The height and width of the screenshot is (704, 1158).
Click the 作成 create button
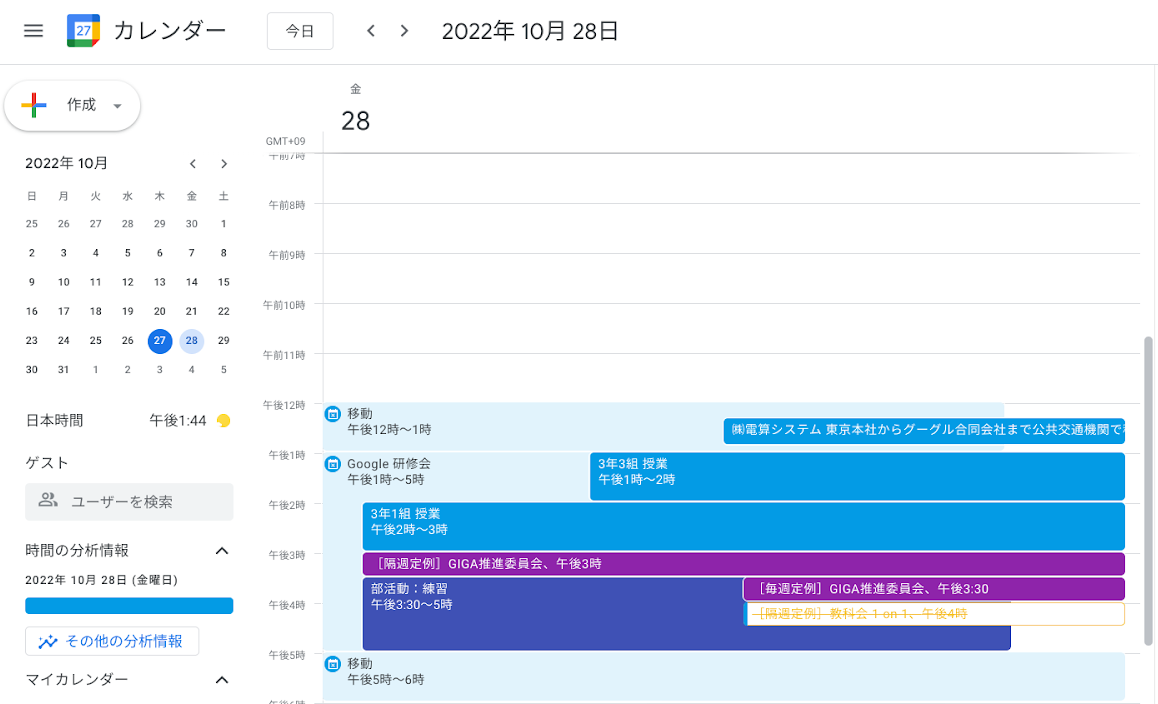(72, 106)
